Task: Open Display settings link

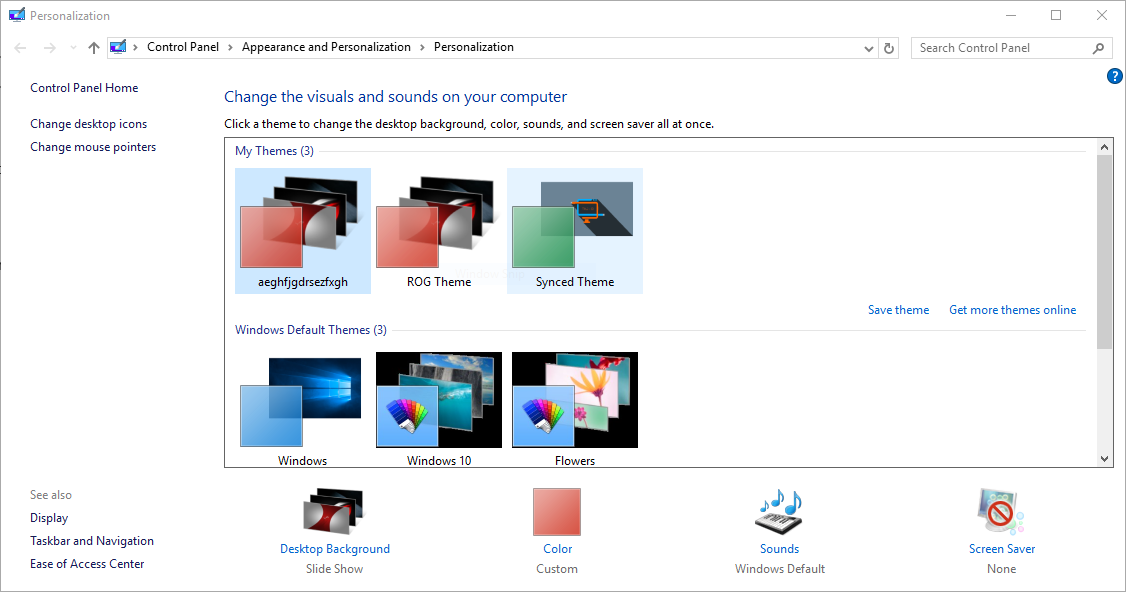Action: click(49, 518)
